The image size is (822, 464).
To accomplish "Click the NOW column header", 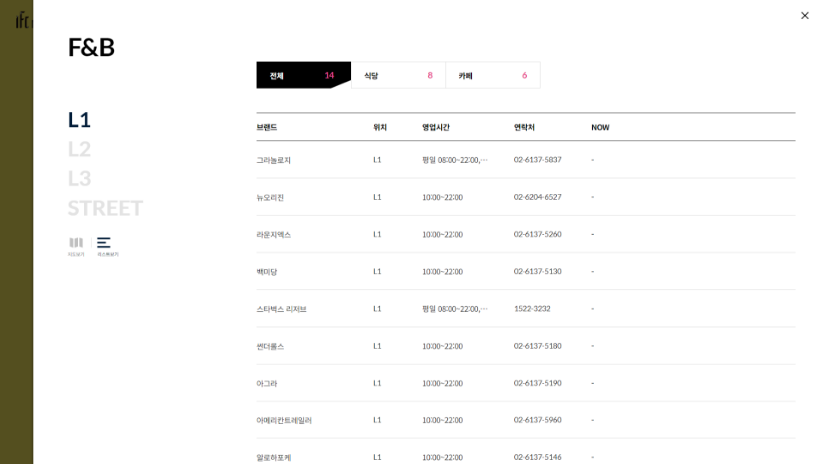I will tap(600, 127).
